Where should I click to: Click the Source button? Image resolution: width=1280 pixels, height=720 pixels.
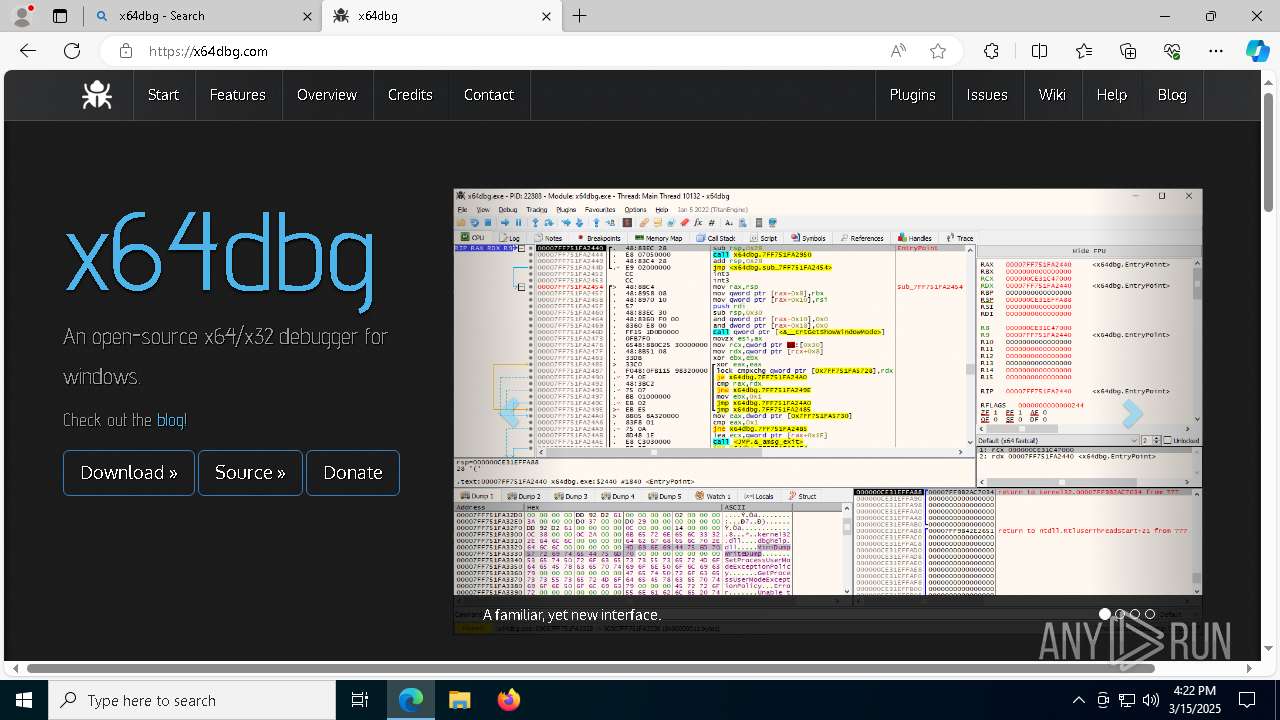[250, 472]
